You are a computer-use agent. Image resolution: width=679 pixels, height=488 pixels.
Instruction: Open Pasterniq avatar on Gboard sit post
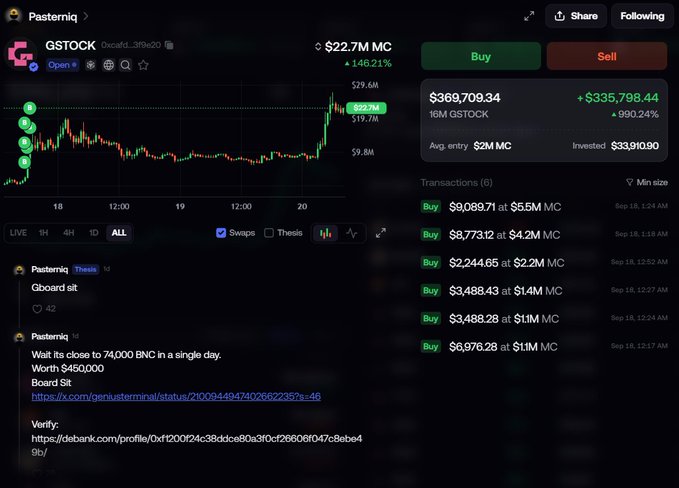point(19,270)
